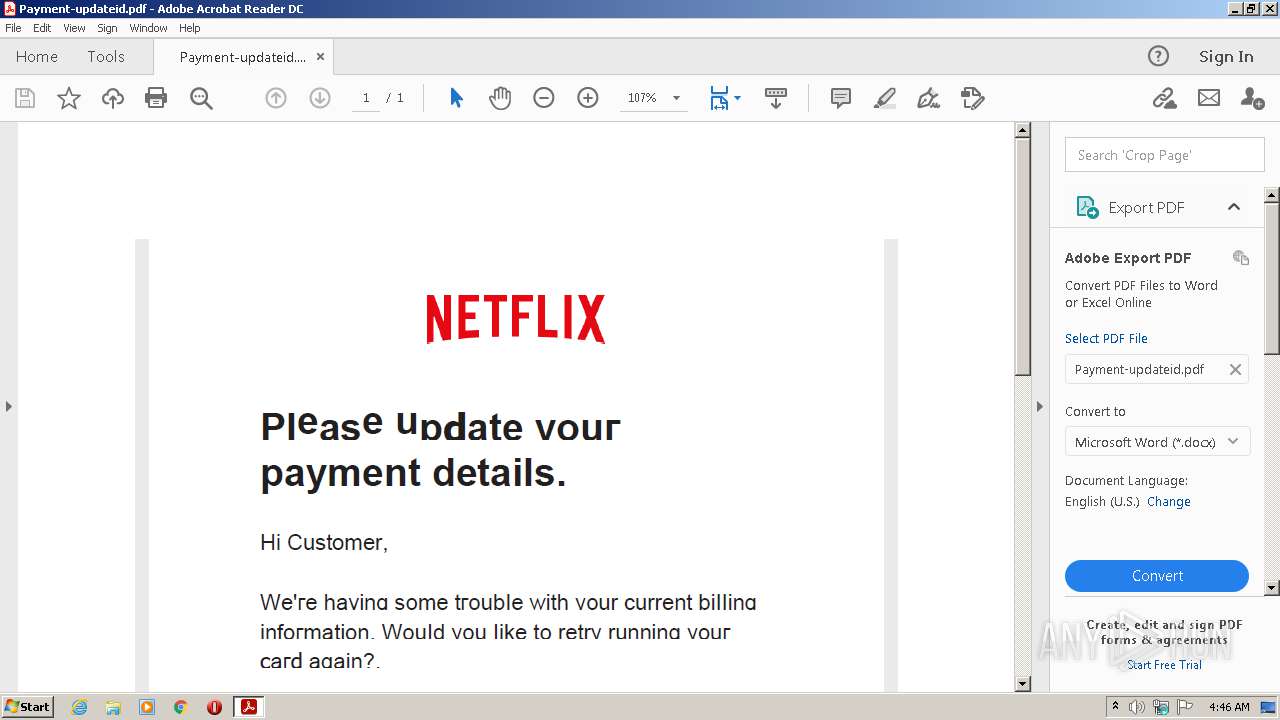Open the Windows Start menu
The width and height of the screenshot is (1280, 720).
coord(28,707)
